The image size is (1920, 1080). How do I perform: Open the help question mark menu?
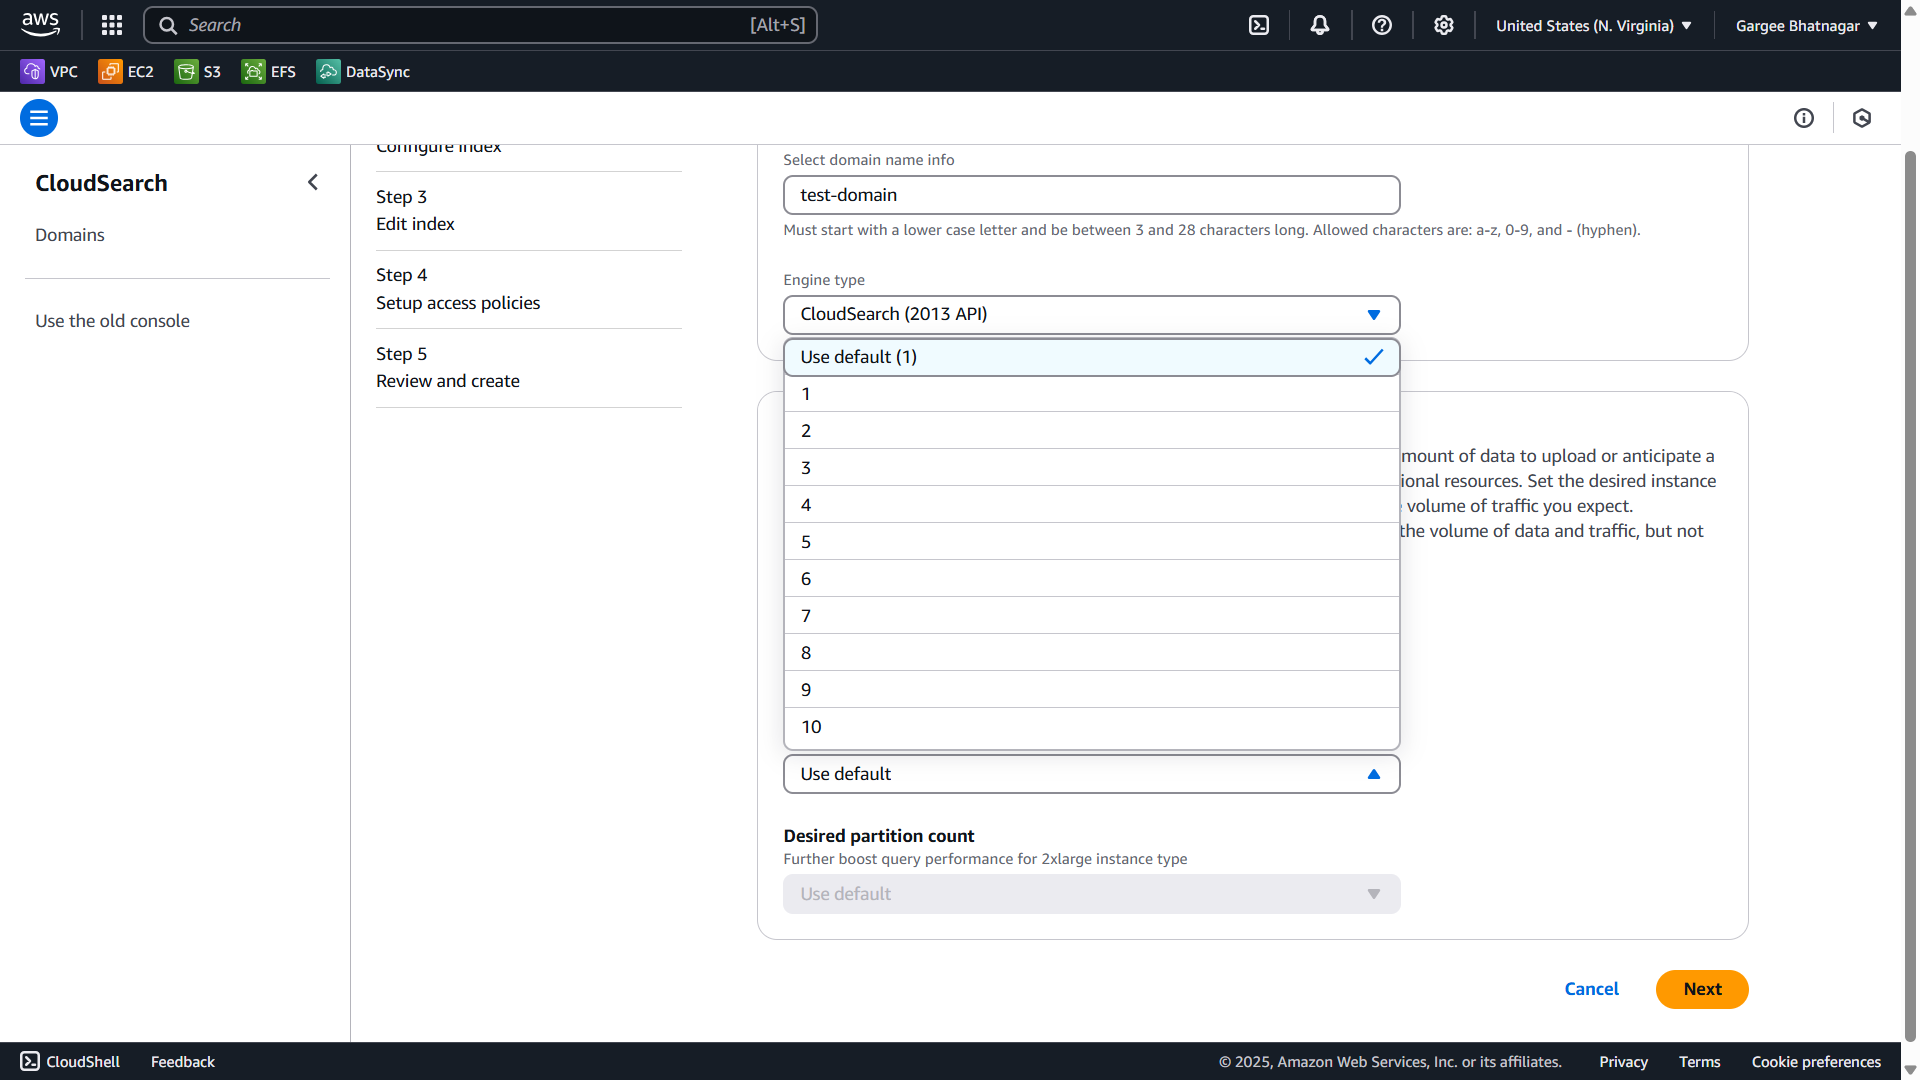(x=1382, y=25)
